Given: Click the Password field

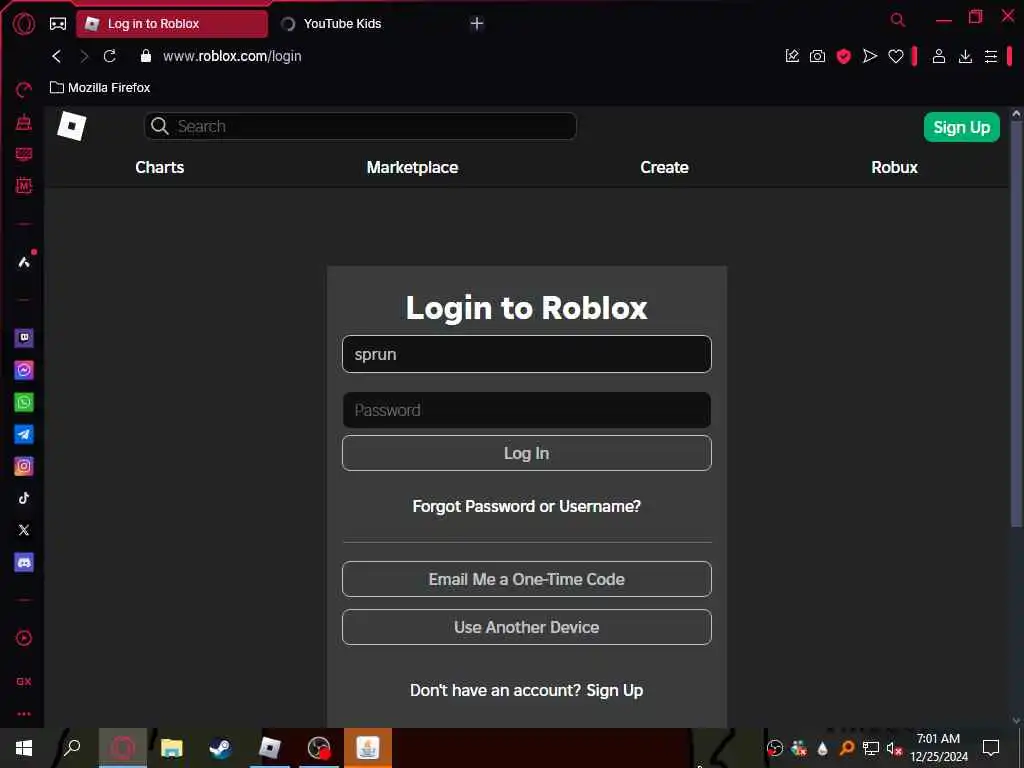Looking at the screenshot, I should tap(526, 410).
